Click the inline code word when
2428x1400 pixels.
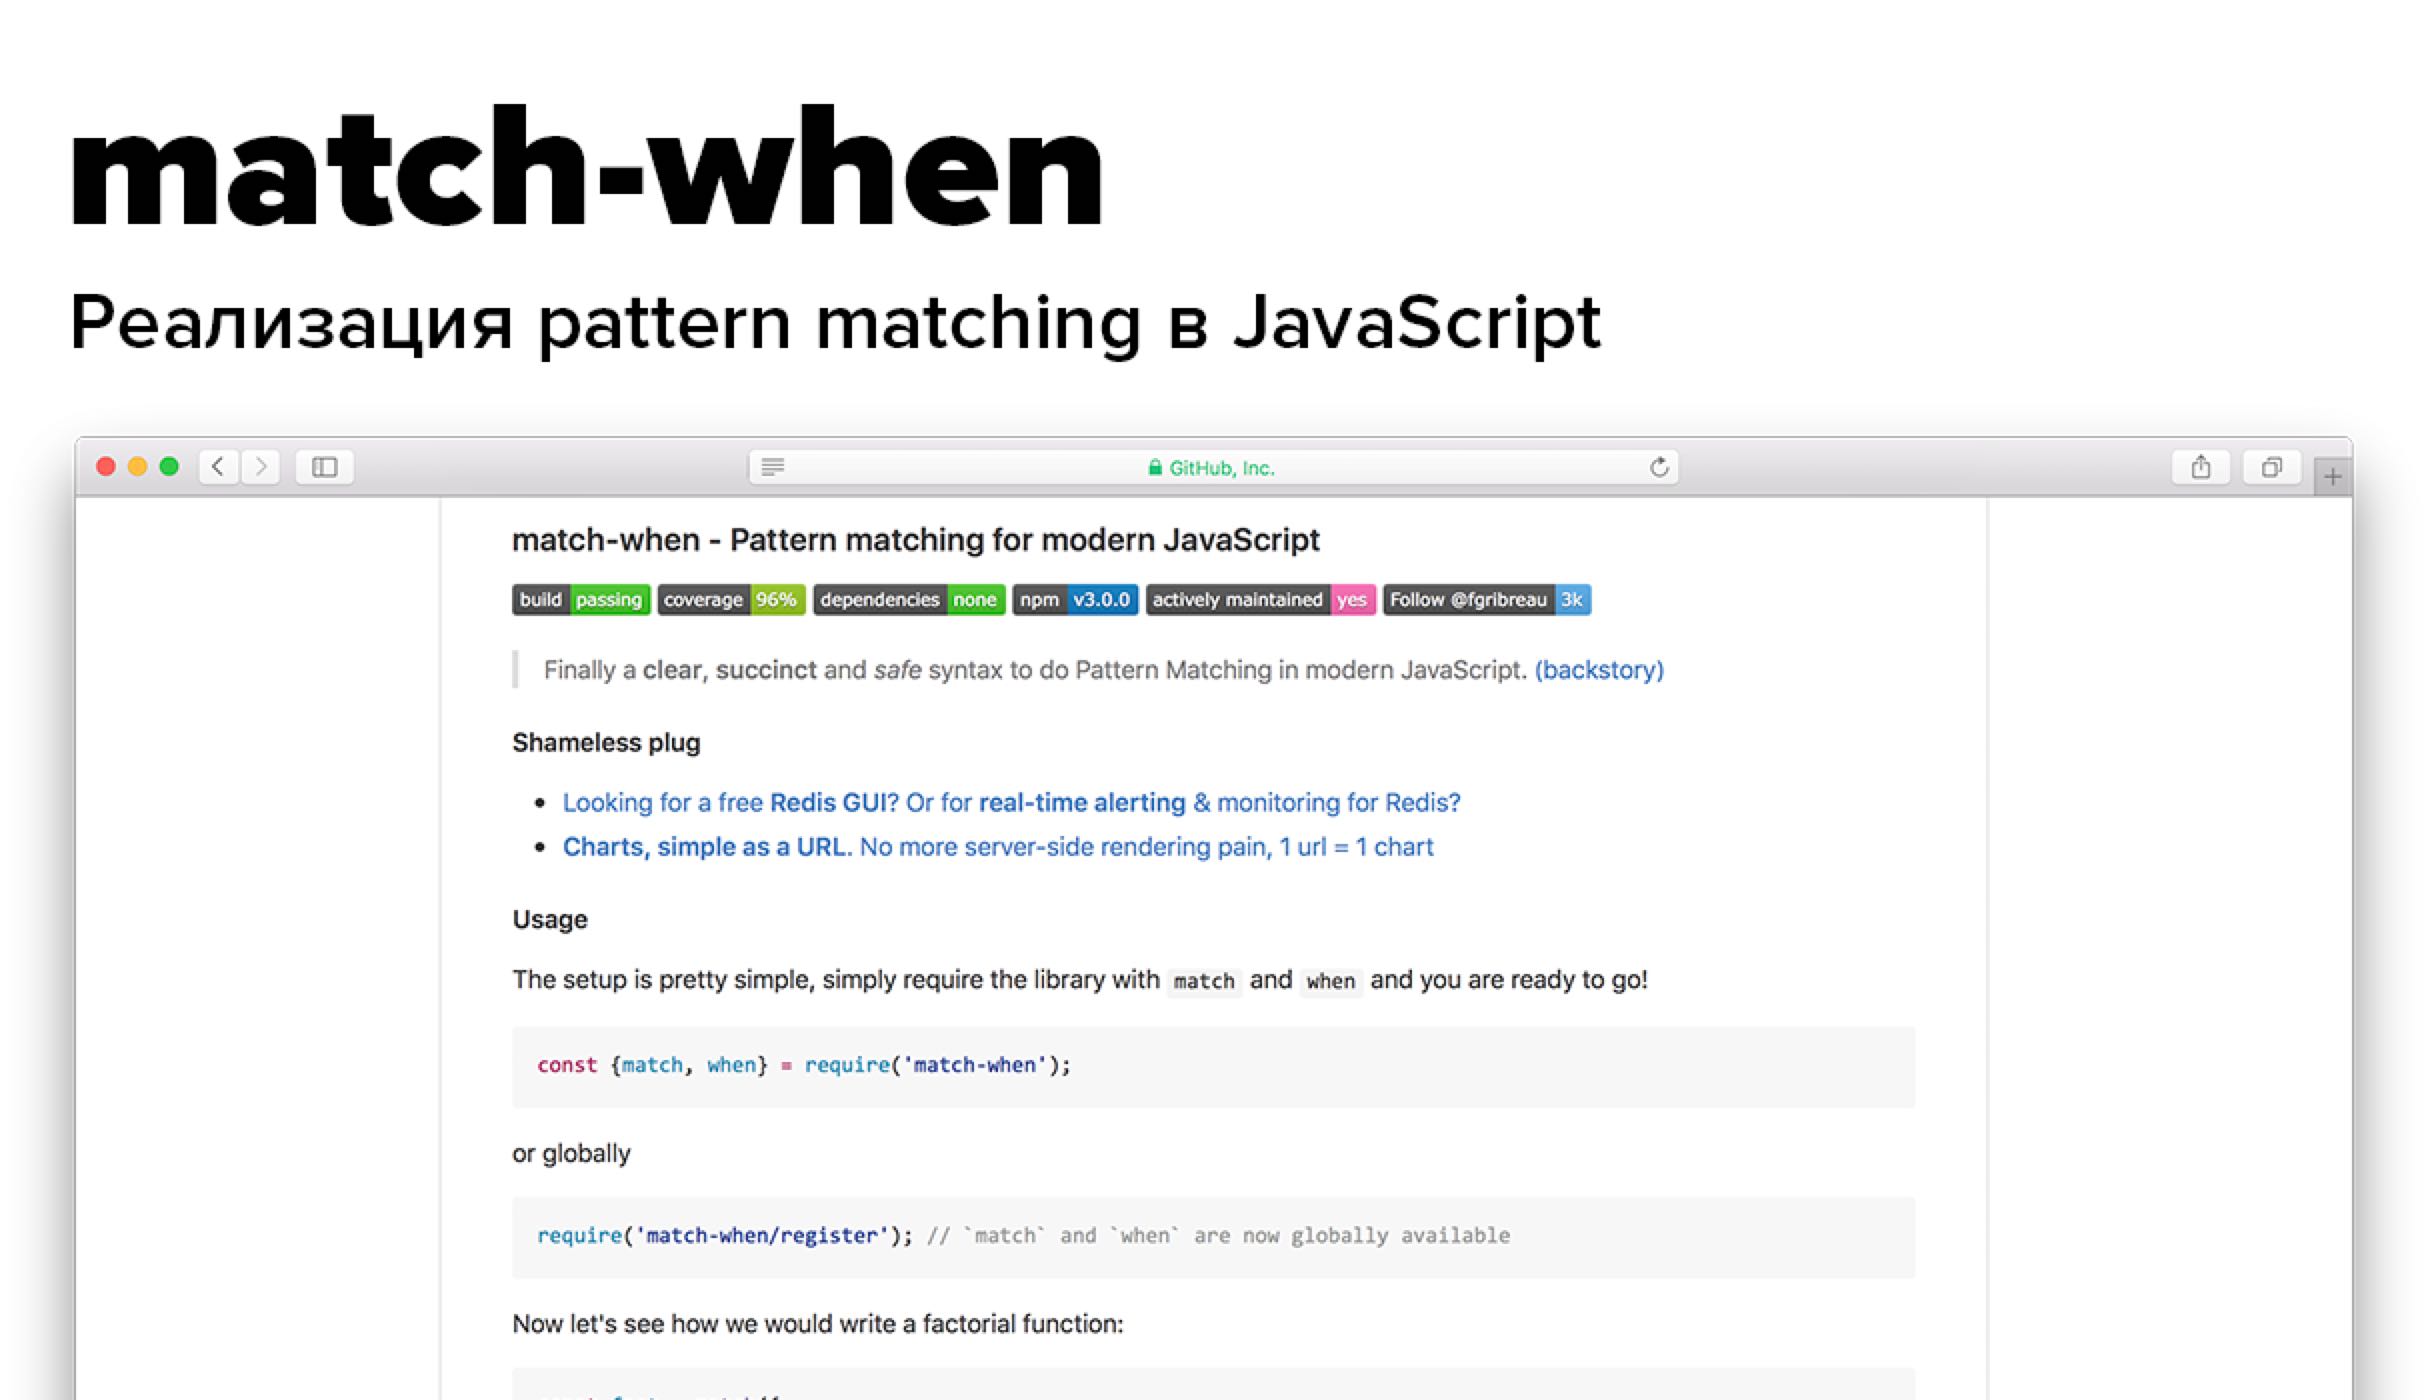click(x=1331, y=981)
